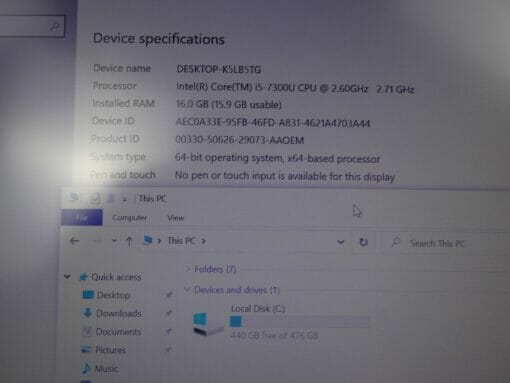Open Desktop from Quick access
This screenshot has height=383, width=510.
[x=113, y=295]
